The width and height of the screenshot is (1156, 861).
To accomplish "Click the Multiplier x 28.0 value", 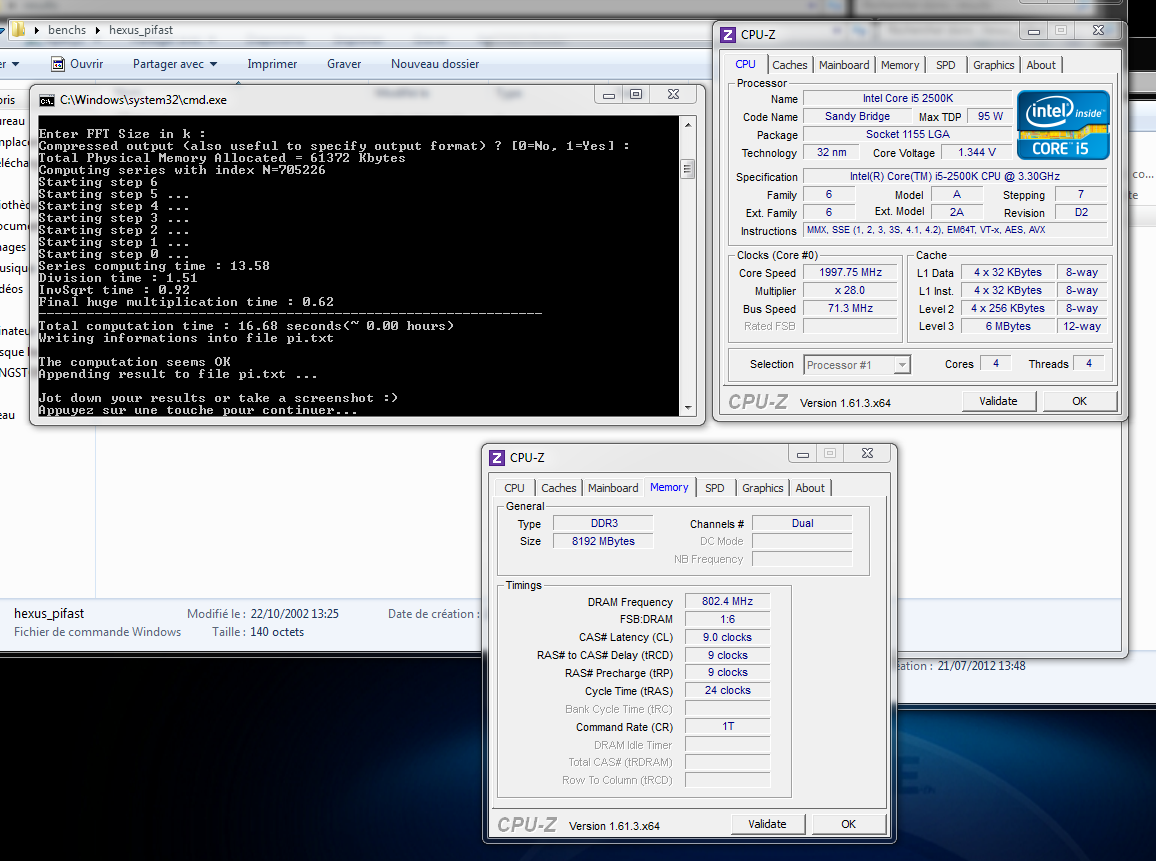I will (850, 290).
